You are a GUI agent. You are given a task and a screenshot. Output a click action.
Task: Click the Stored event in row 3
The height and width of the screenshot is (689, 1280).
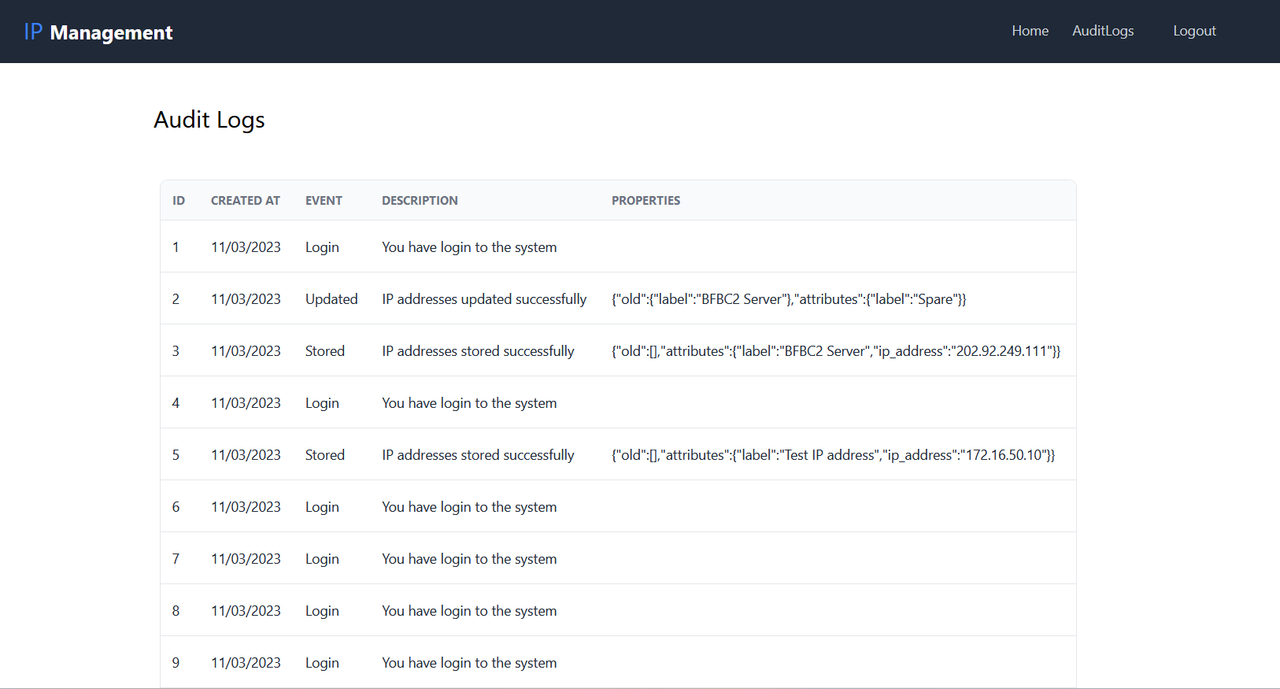(325, 351)
